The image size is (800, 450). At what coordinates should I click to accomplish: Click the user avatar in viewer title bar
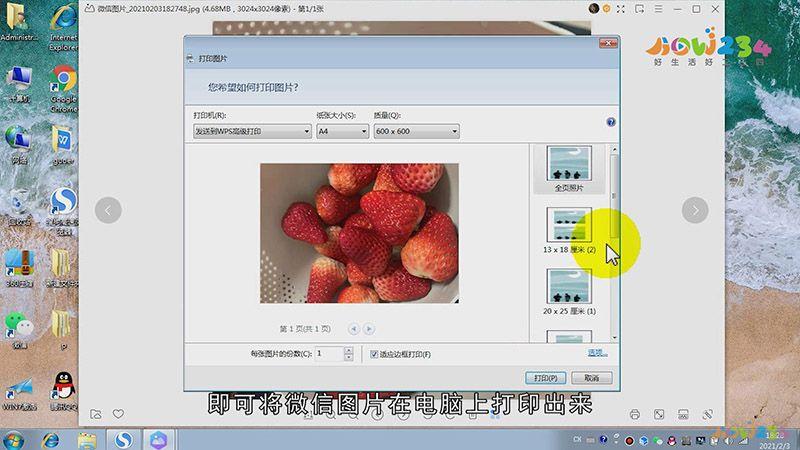[593, 9]
